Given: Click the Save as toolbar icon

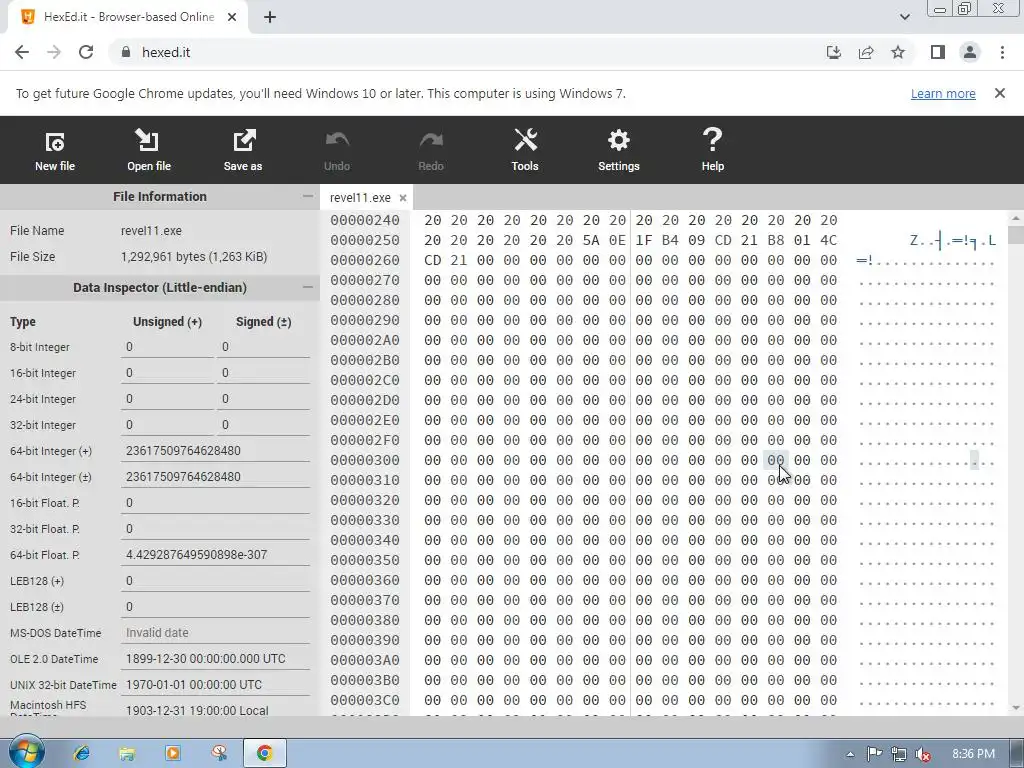Looking at the screenshot, I should pyautogui.click(x=243, y=151).
